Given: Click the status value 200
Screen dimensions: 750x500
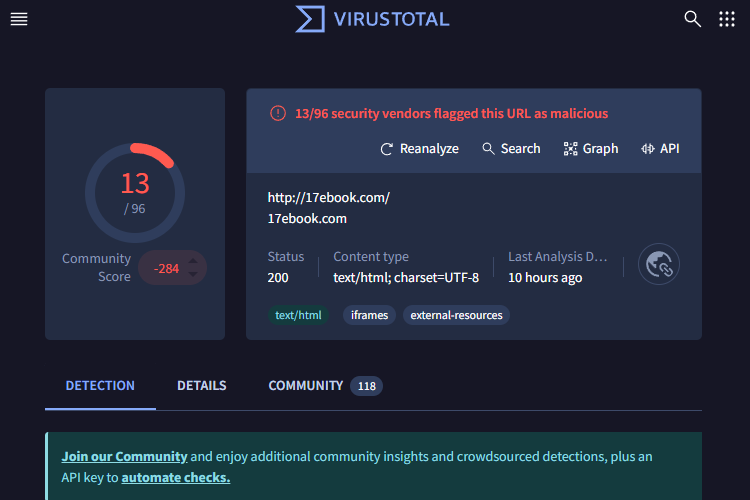Looking at the screenshot, I should tap(278, 278).
